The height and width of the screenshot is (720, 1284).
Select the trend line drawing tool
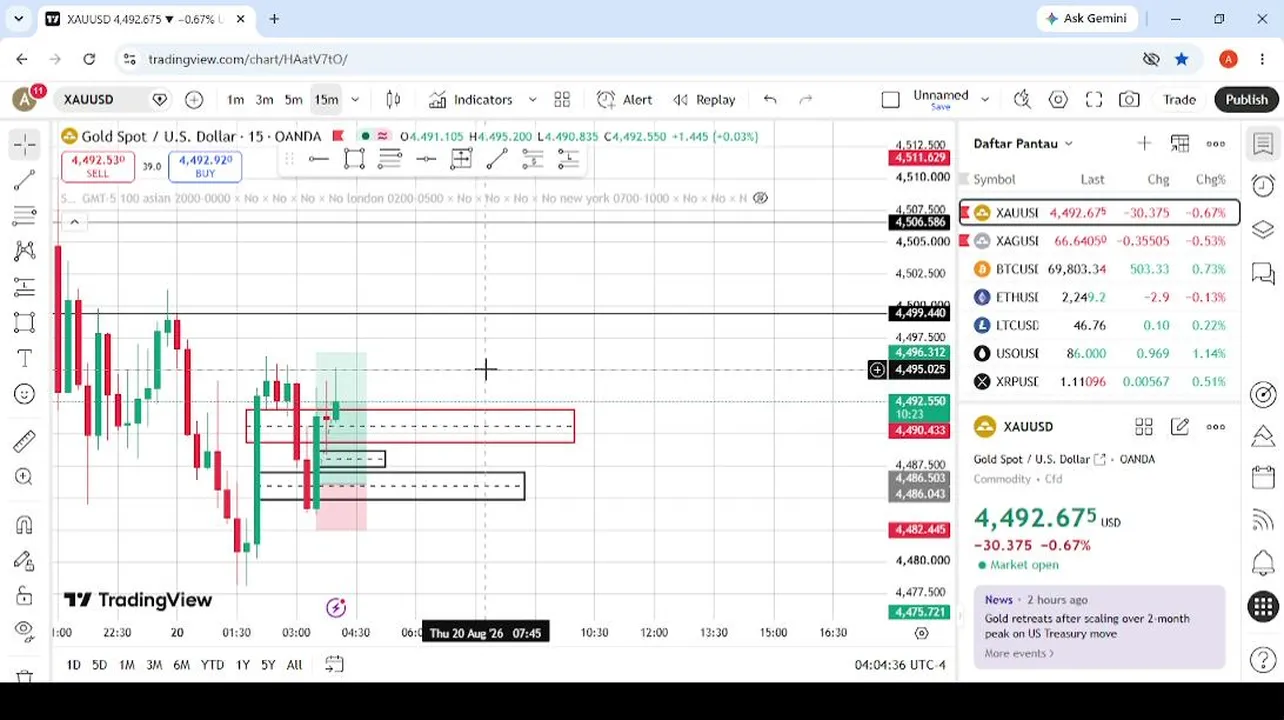click(25, 180)
